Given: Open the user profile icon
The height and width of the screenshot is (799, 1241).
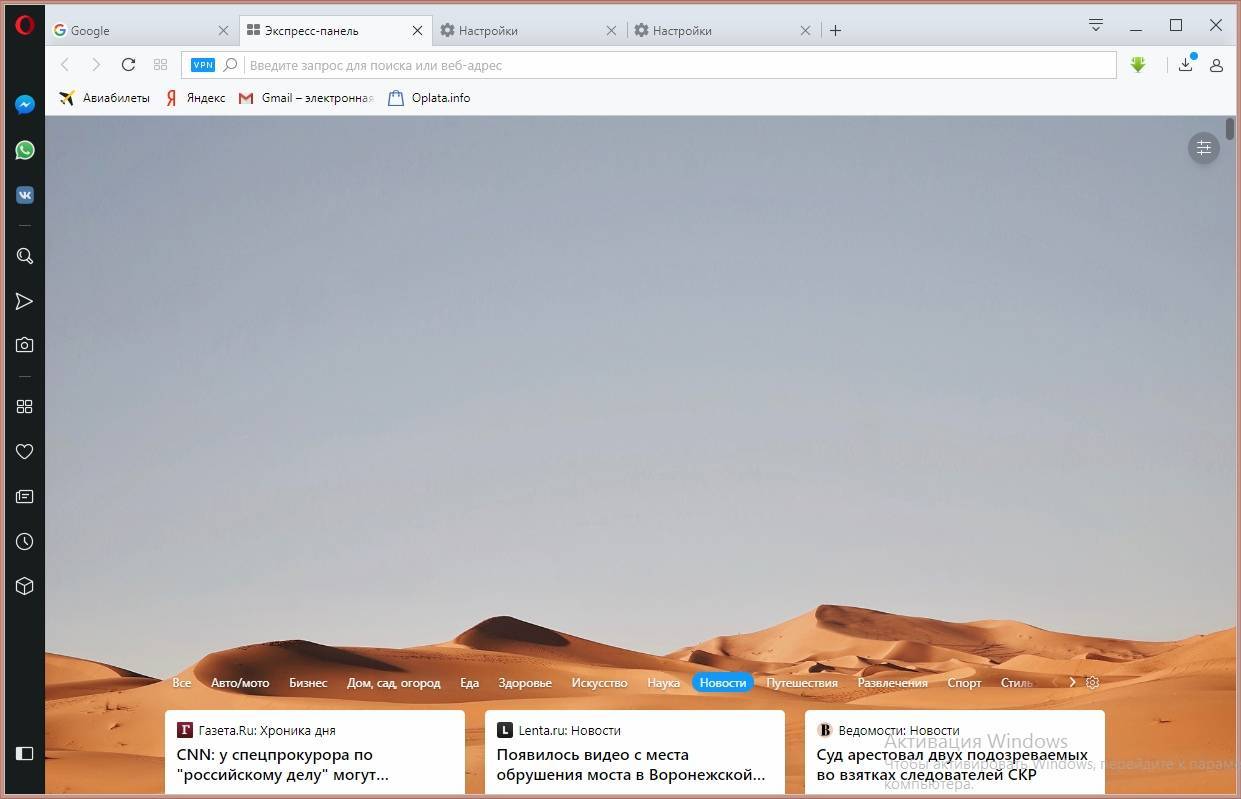Looking at the screenshot, I should 1216,65.
